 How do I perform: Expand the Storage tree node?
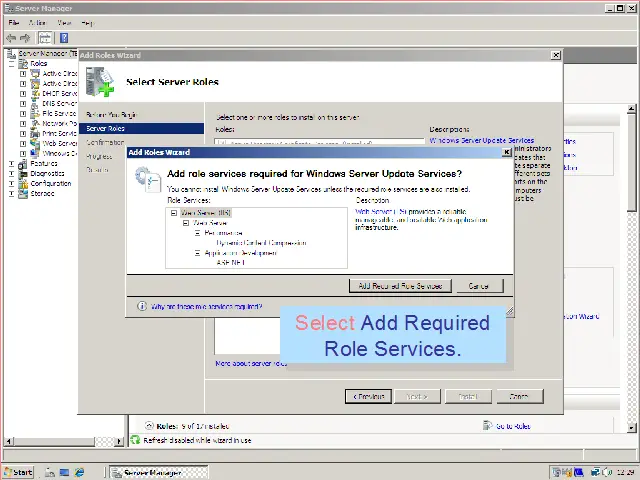[11, 193]
